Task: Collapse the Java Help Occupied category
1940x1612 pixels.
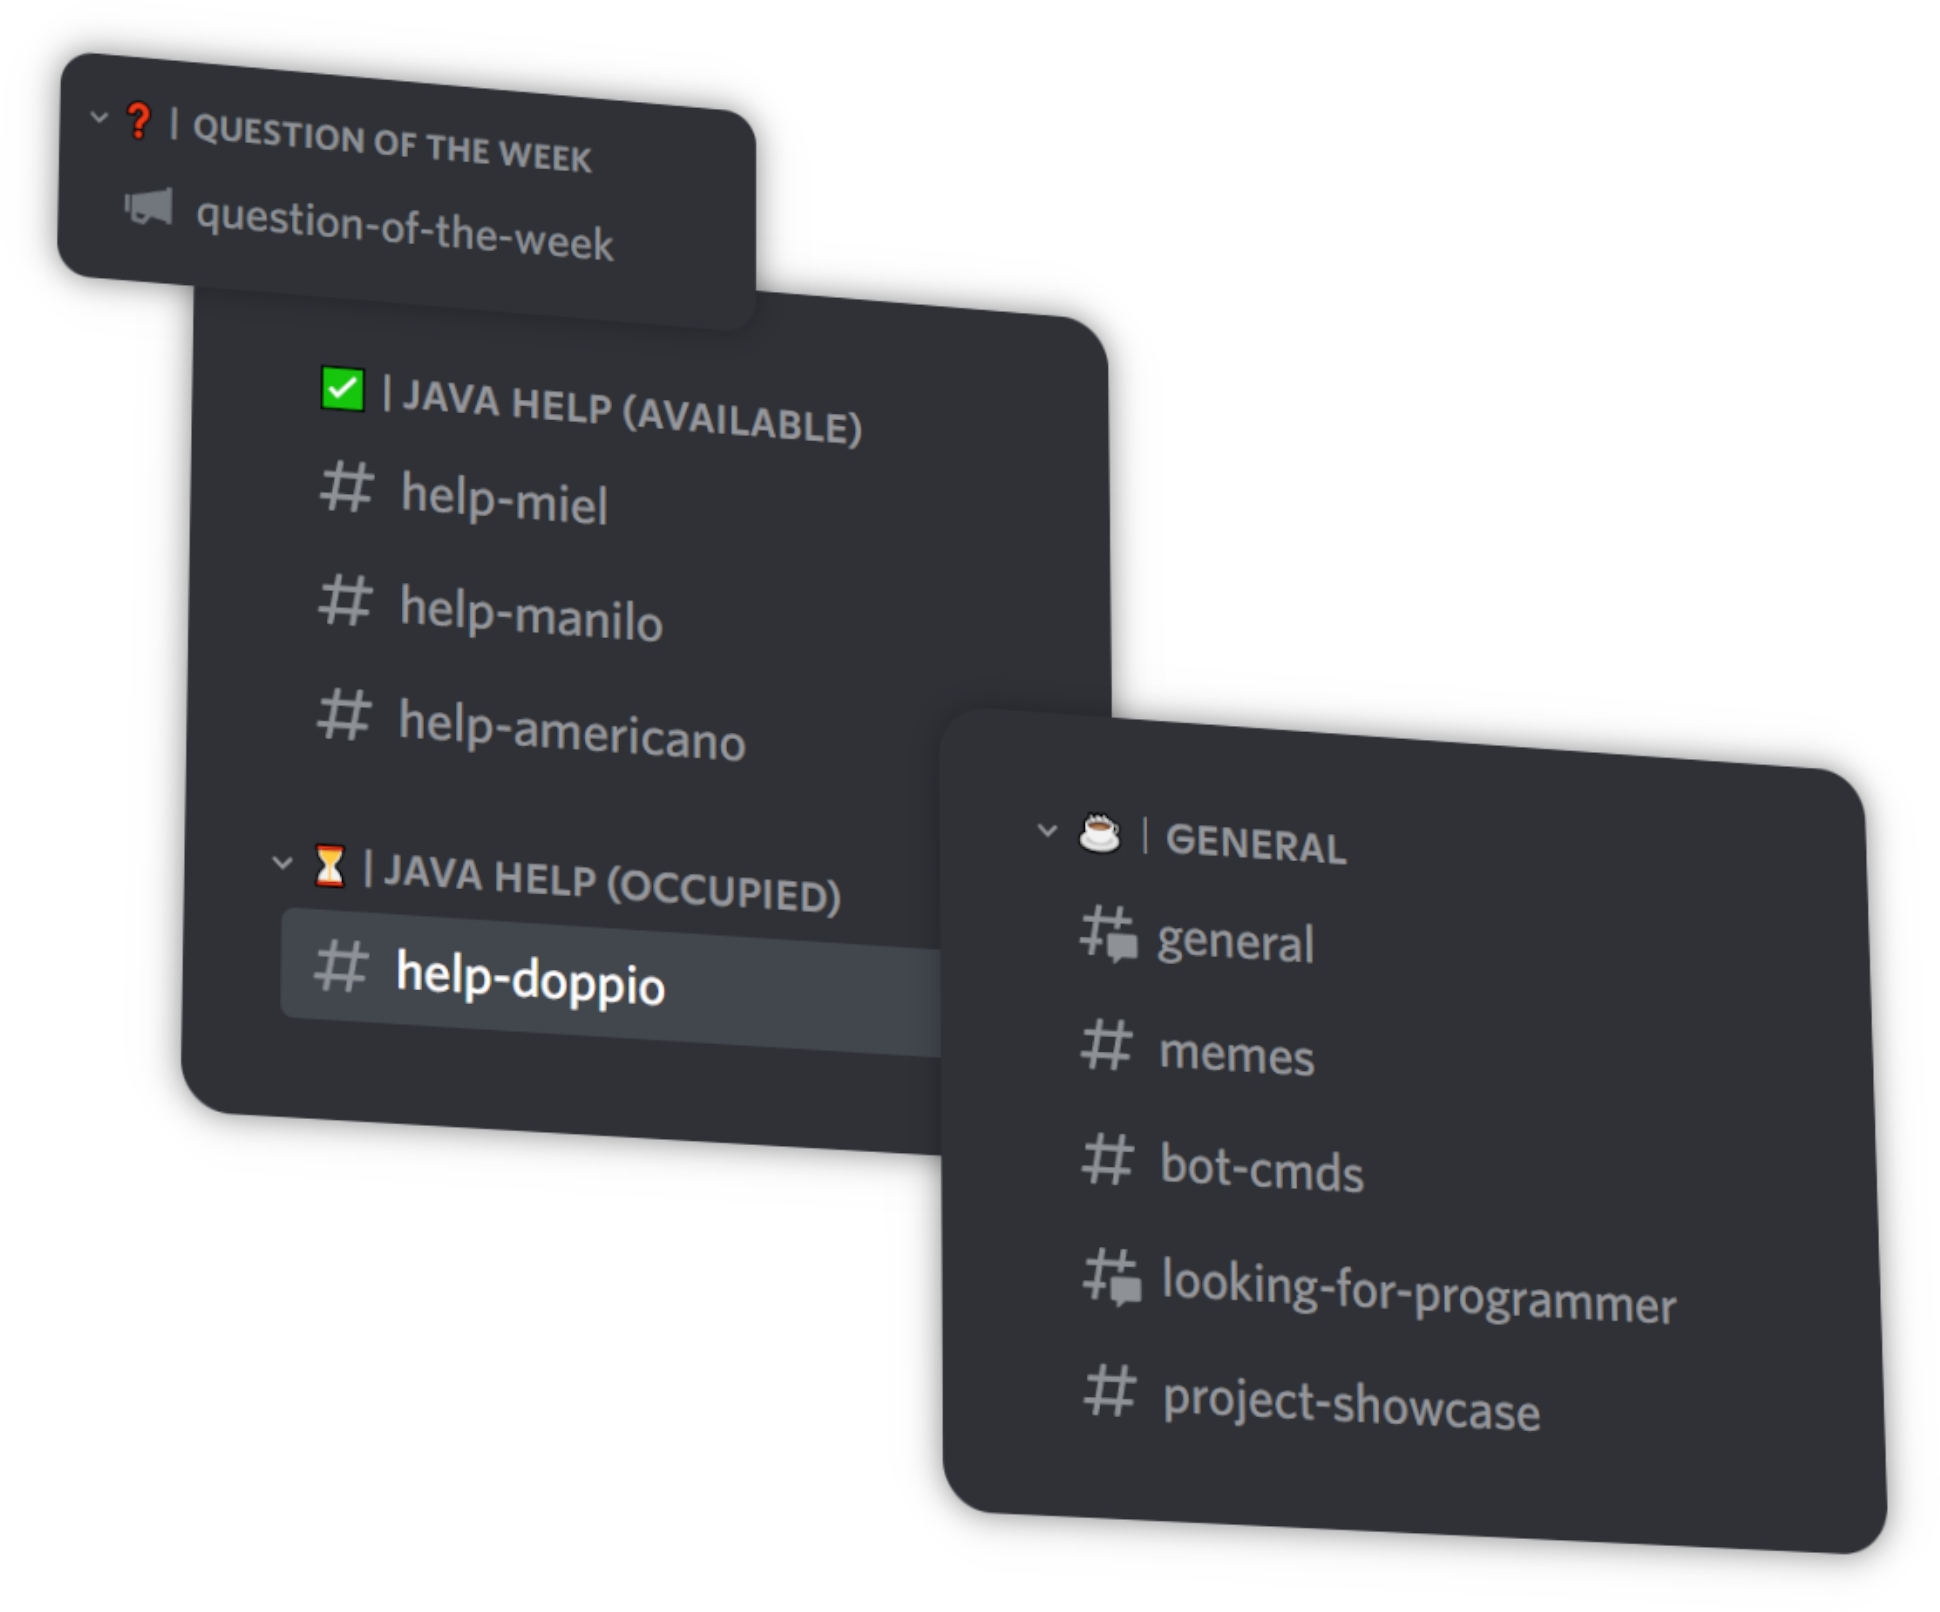Action: 283,862
